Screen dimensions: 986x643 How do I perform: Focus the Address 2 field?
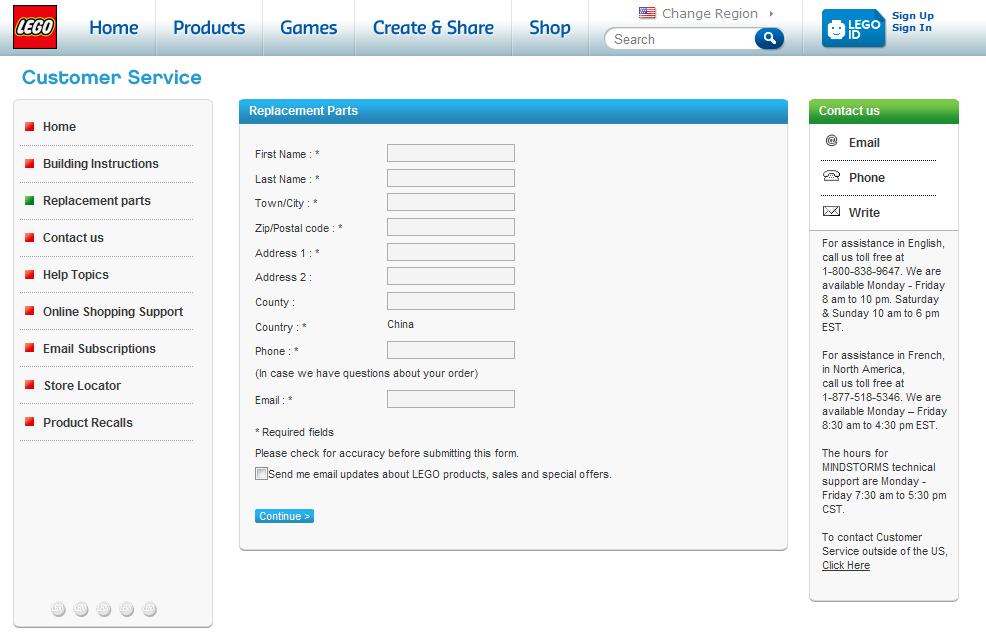[x=451, y=276]
